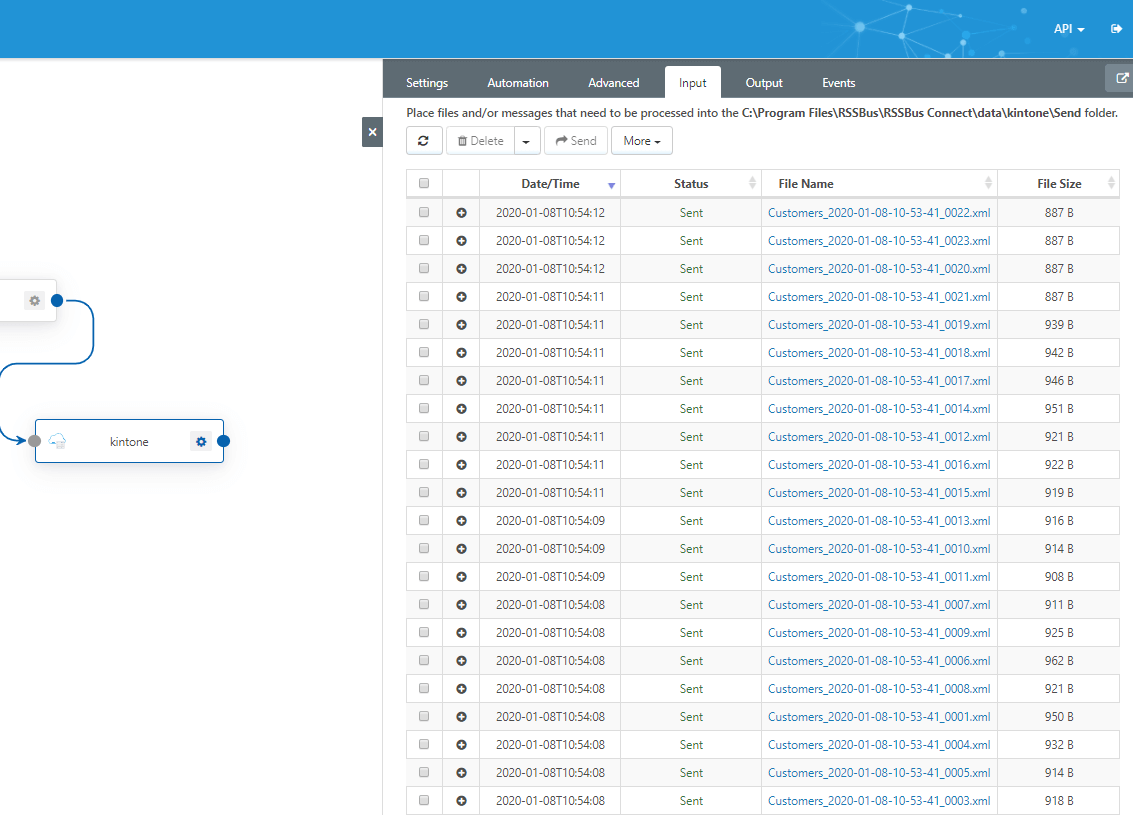Click the refresh icon in the Input toolbar
Image resolution: width=1134 pixels, height=816 pixels.
click(424, 141)
